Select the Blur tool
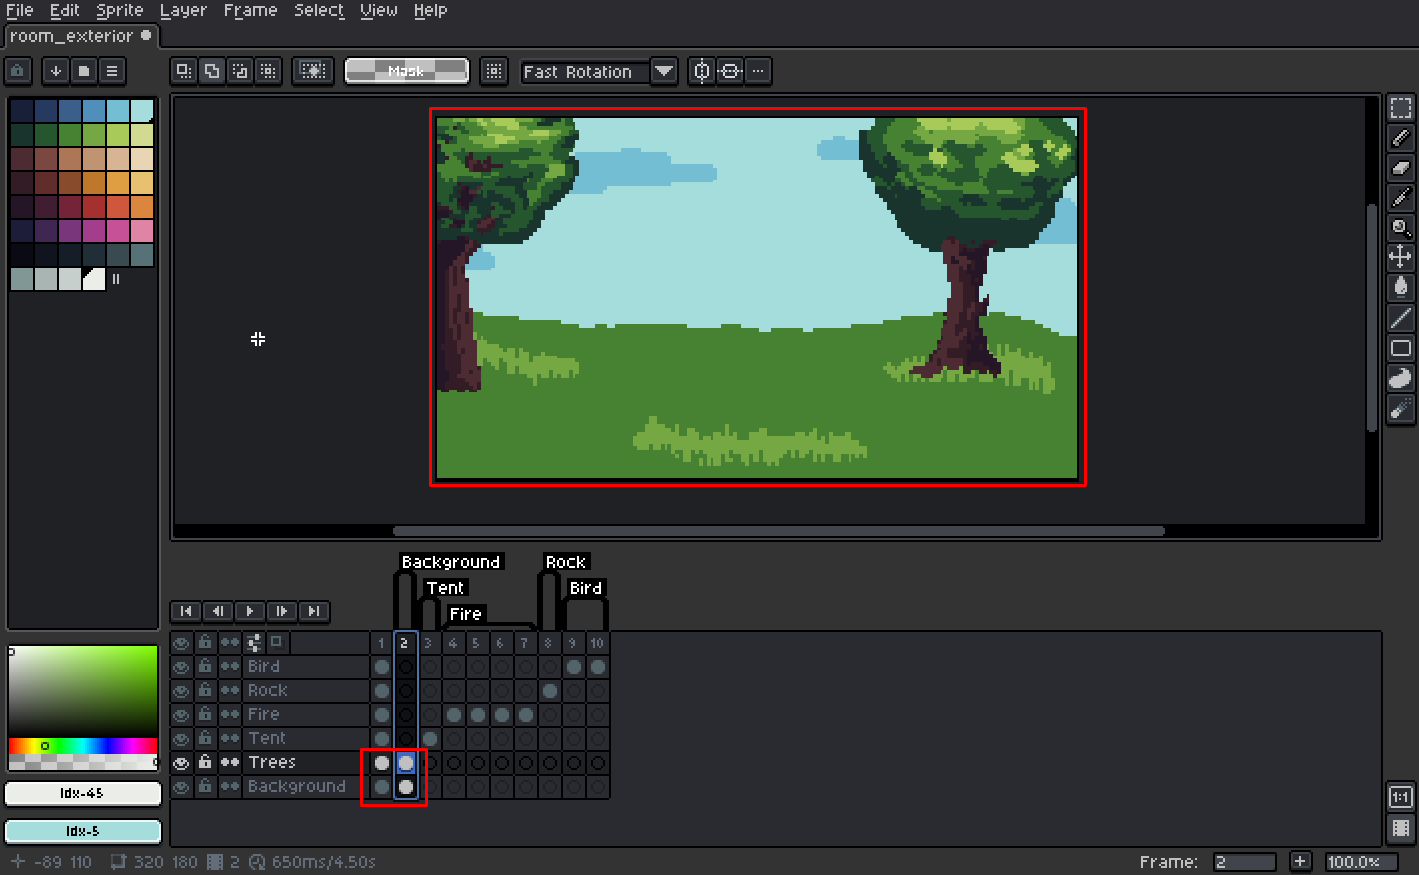 (x=1400, y=408)
